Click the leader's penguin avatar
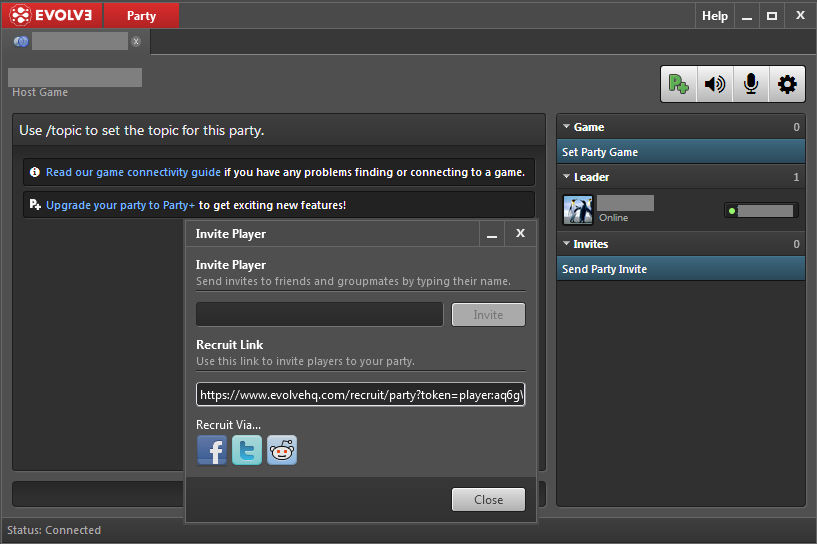Screen dimensions: 817x544 pyautogui.click(x=578, y=210)
